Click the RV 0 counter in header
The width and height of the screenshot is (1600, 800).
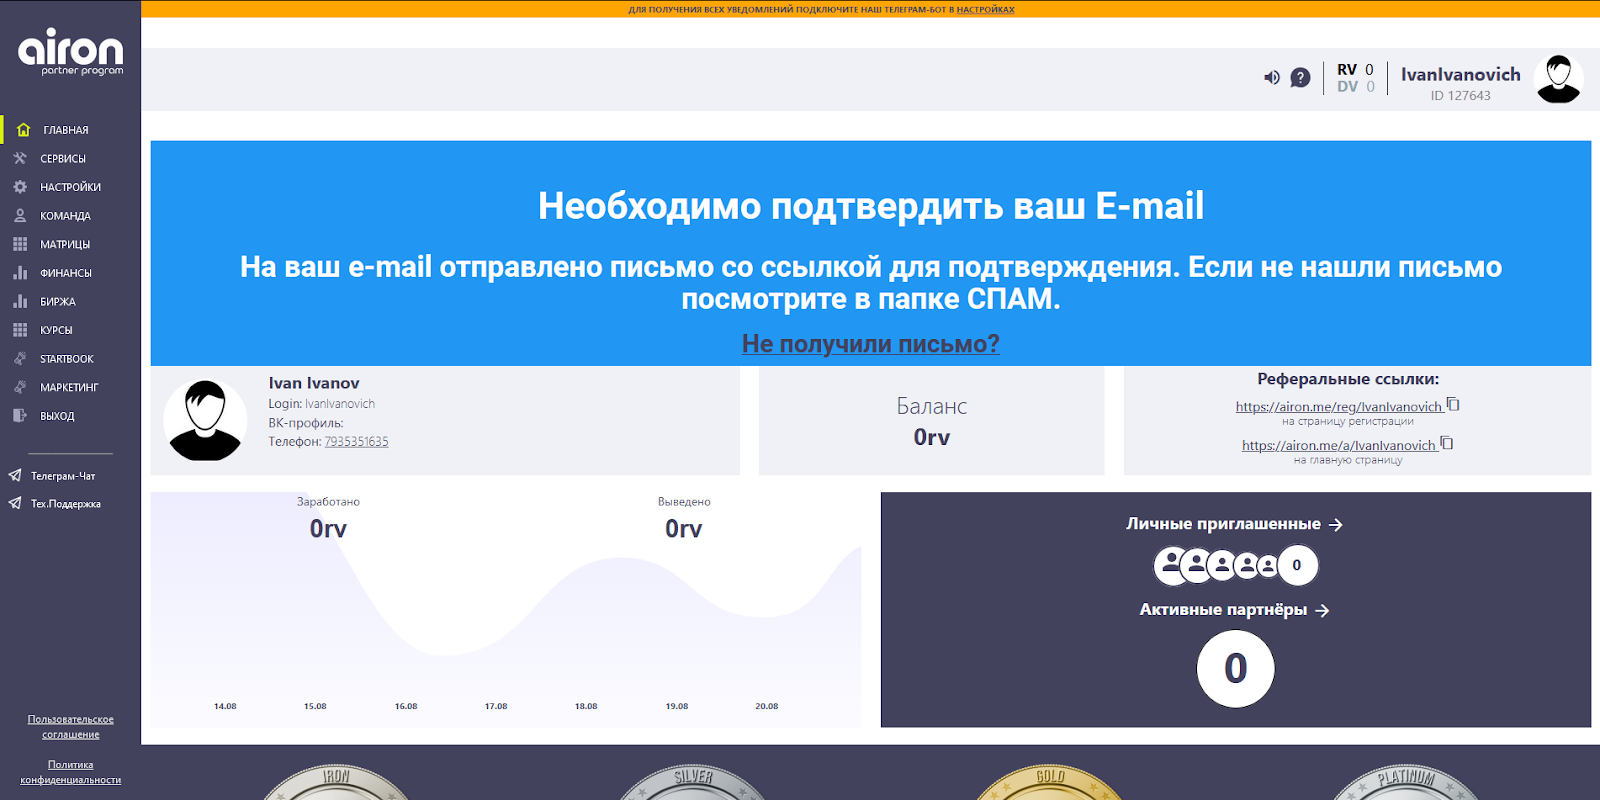click(x=1356, y=70)
